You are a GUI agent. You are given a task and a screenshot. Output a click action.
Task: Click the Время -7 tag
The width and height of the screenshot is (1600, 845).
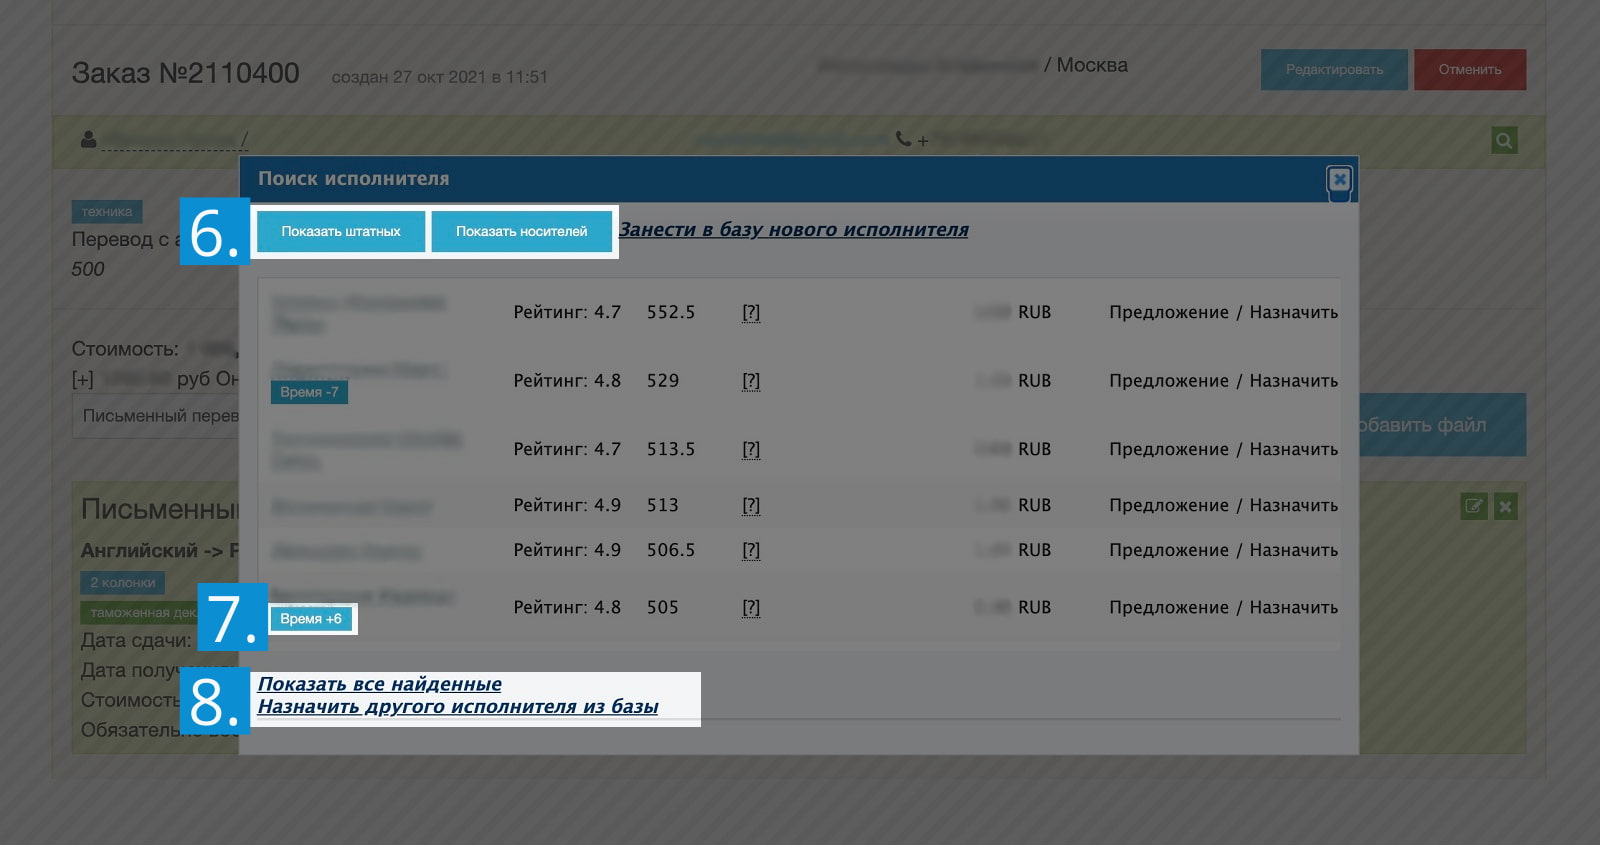[x=309, y=392]
